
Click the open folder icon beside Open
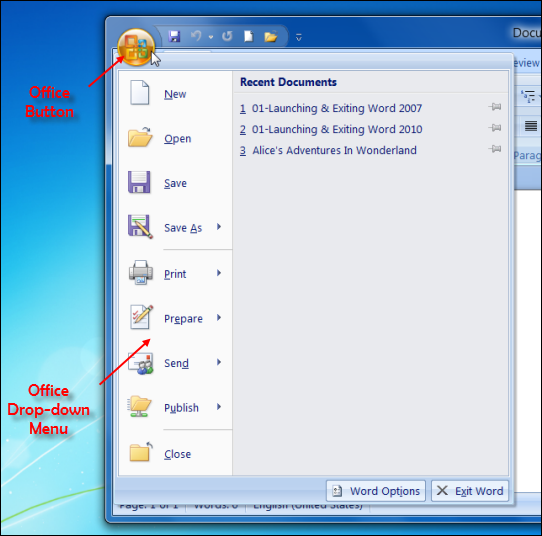coord(140,138)
